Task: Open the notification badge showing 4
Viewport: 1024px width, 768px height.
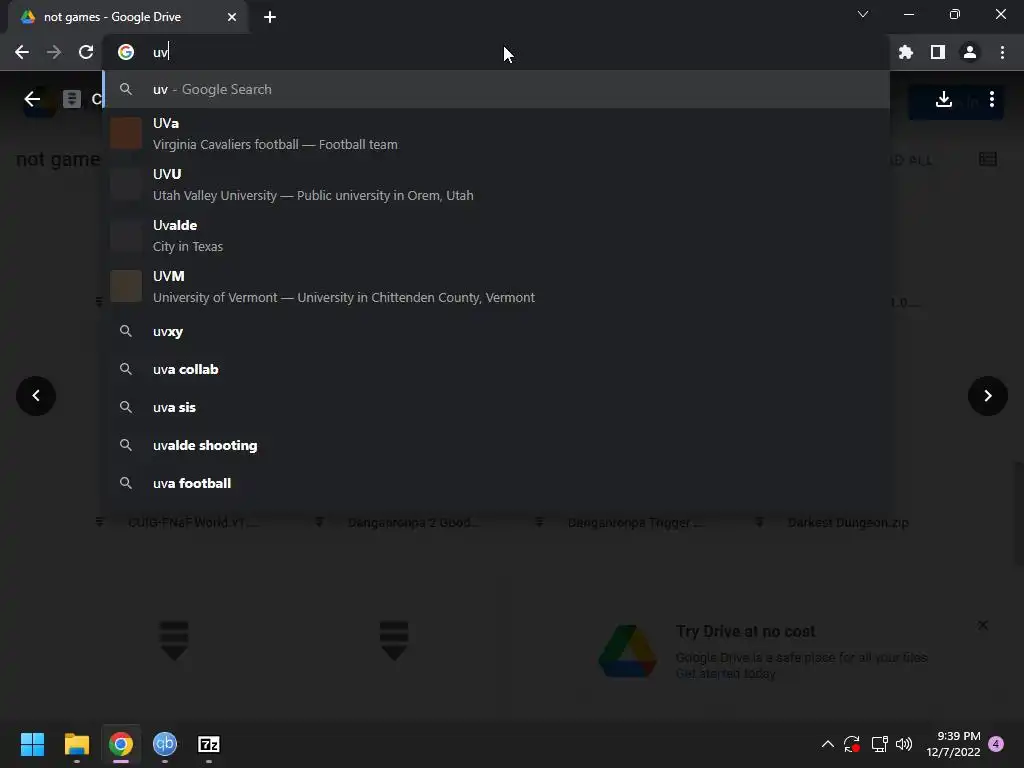Action: (996, 744)
